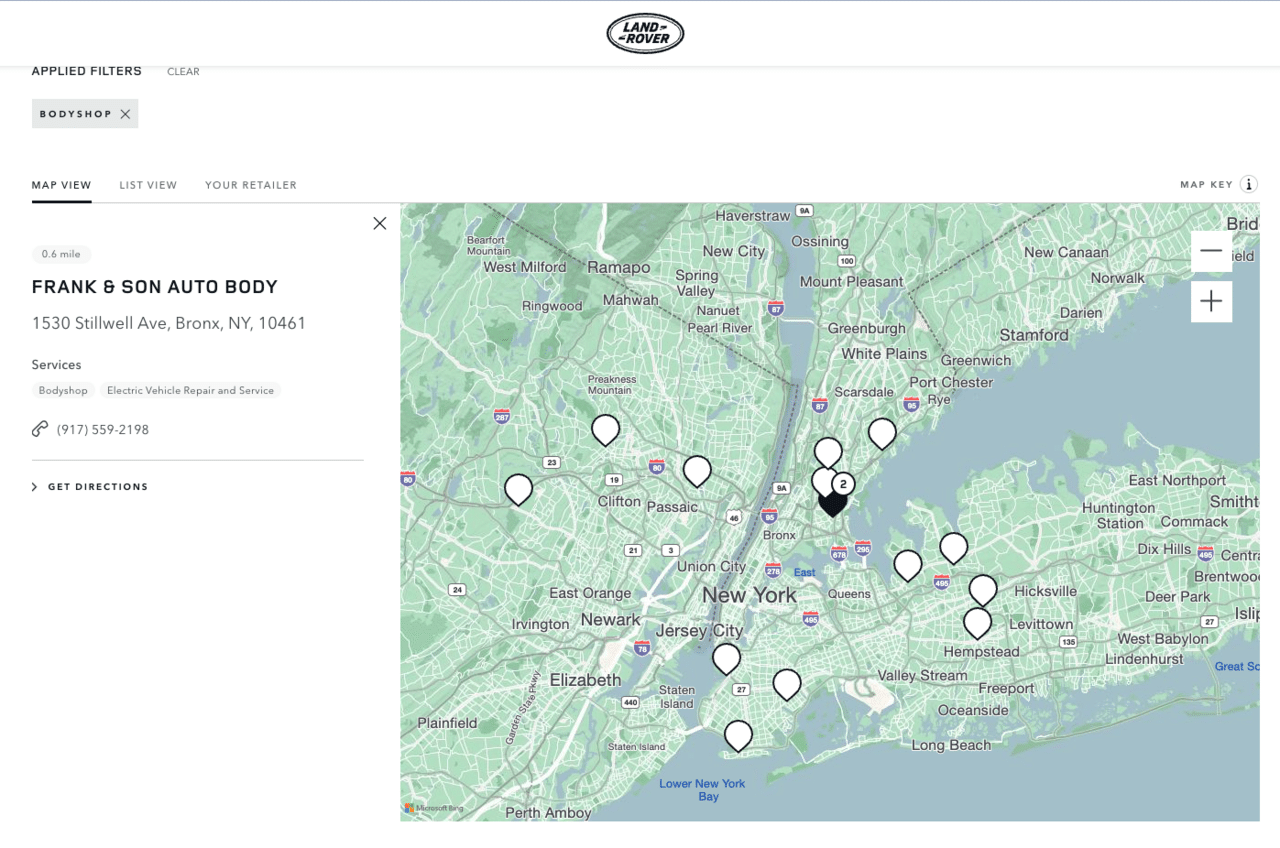Switch to List View

[148, 185]
